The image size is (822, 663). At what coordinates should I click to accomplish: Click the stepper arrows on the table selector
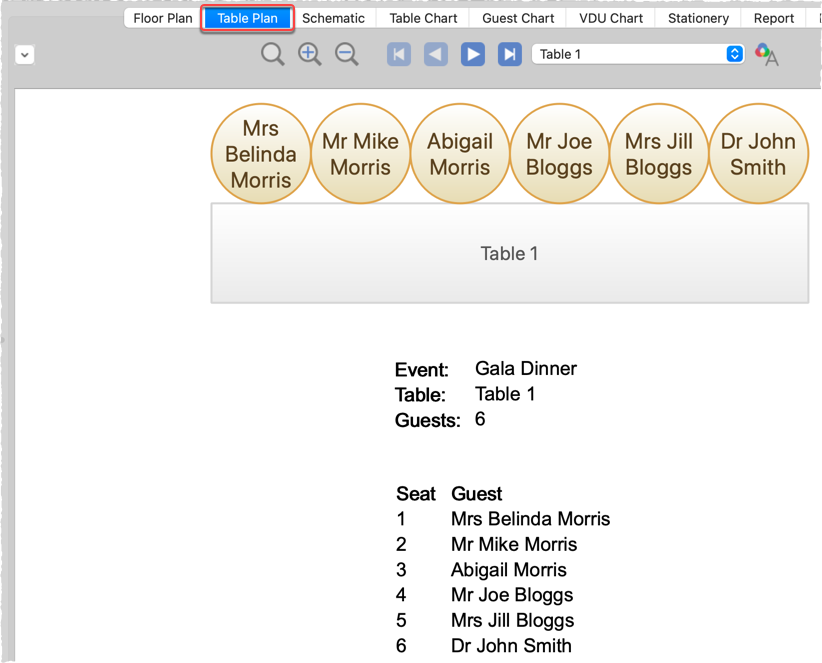[734, 54]
